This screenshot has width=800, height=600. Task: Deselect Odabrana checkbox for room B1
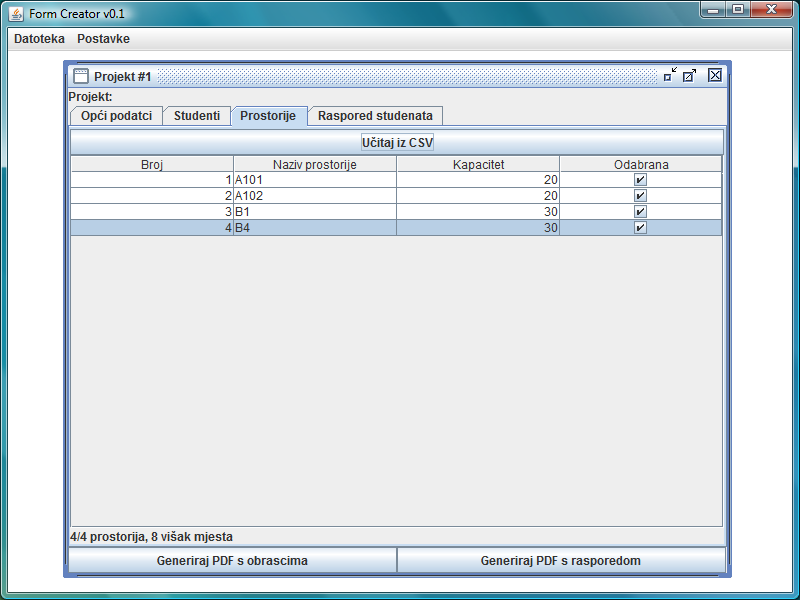(640, 212)
